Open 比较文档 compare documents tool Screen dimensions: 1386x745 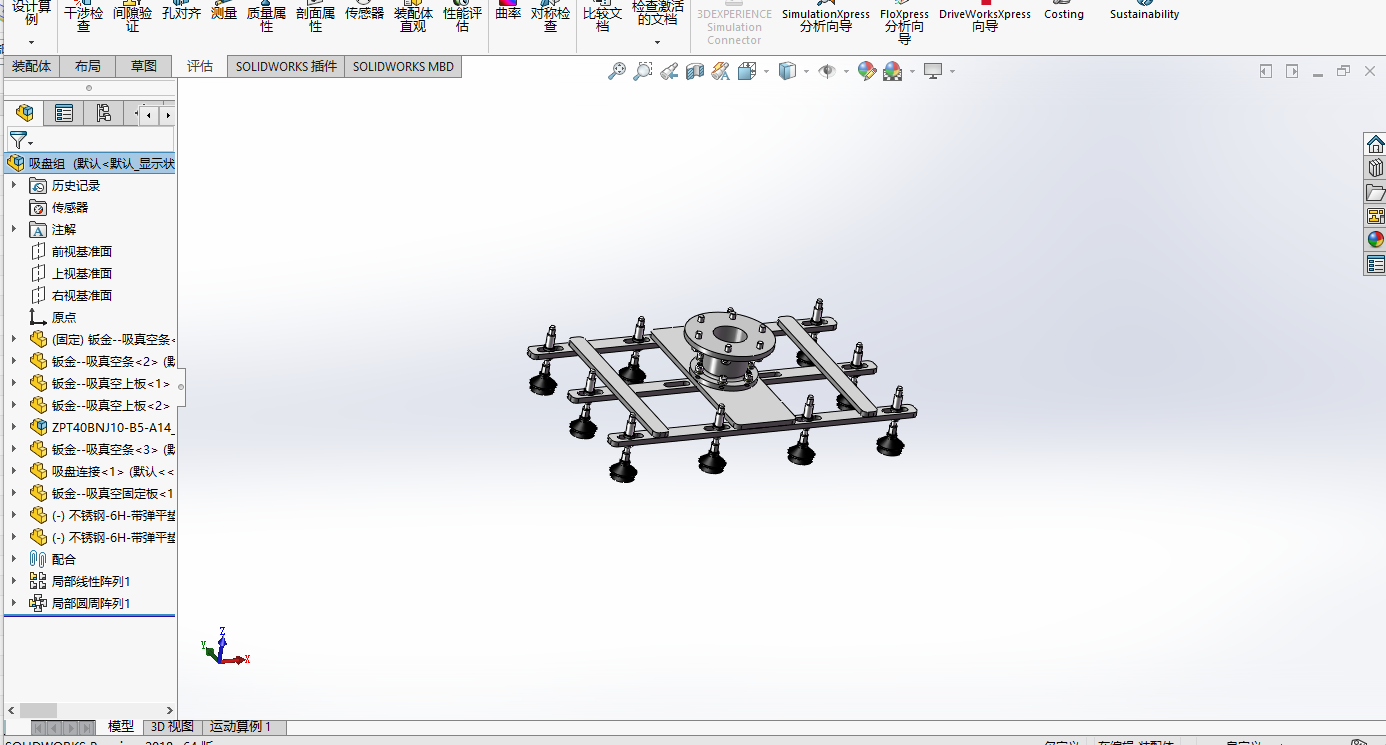[x=602, y=17]
